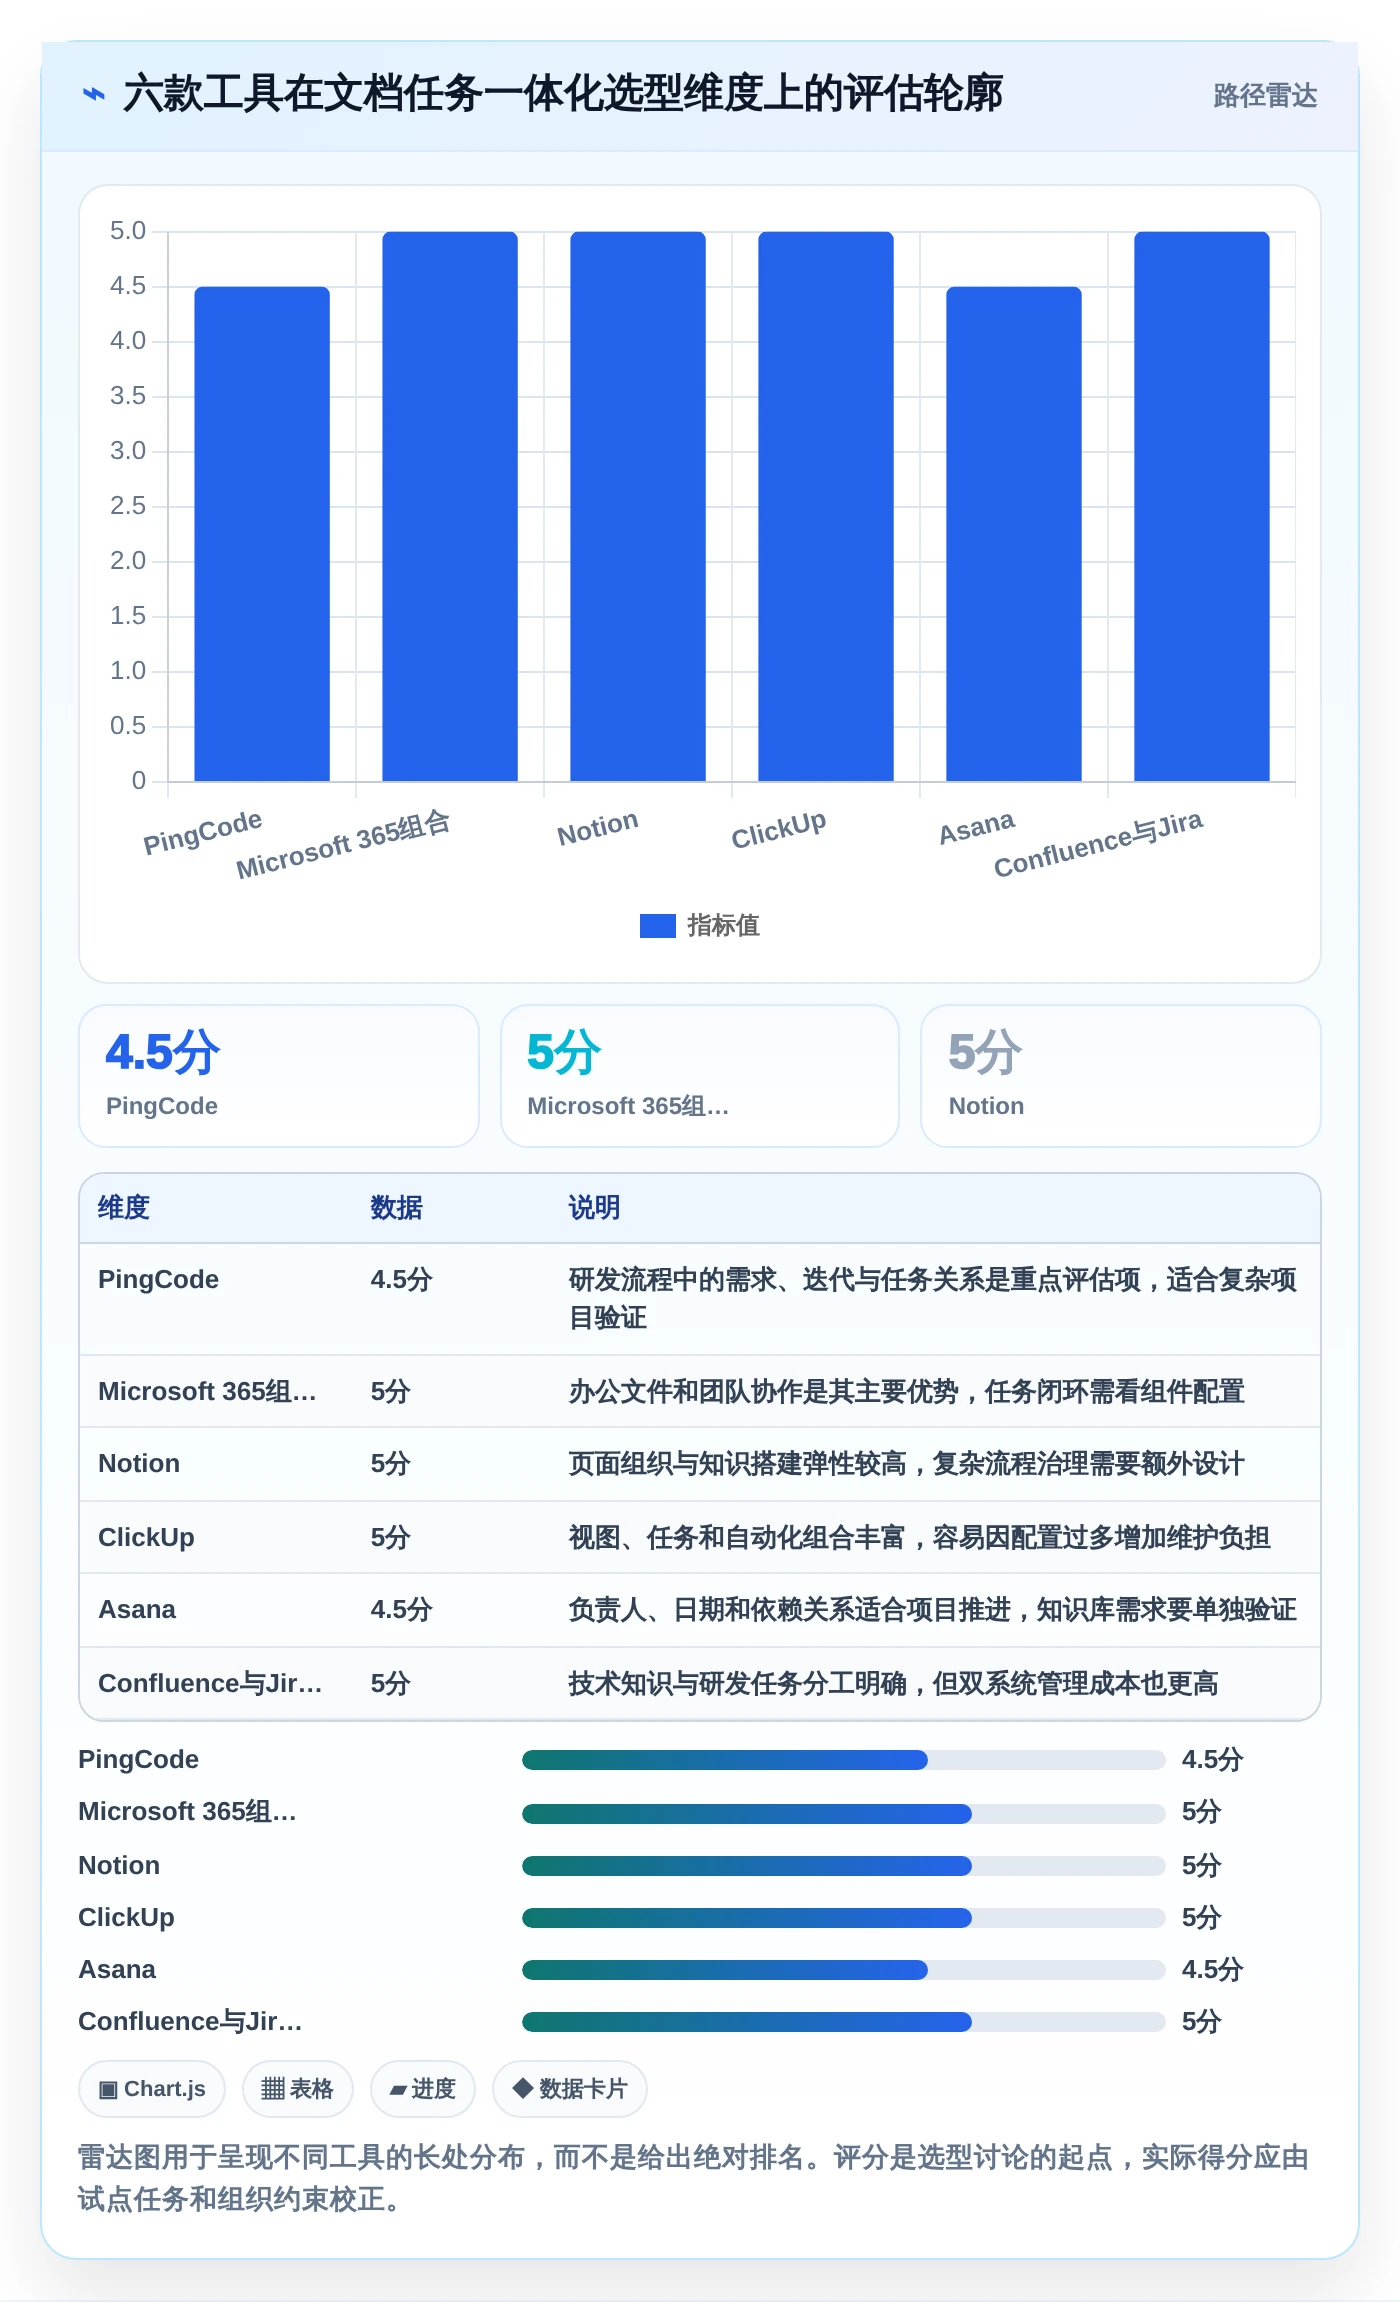Open the 5分 Microsoft 365组 data card
The width and height of the screenshot is (1400, 2302).
click(x=700, y=1076)
